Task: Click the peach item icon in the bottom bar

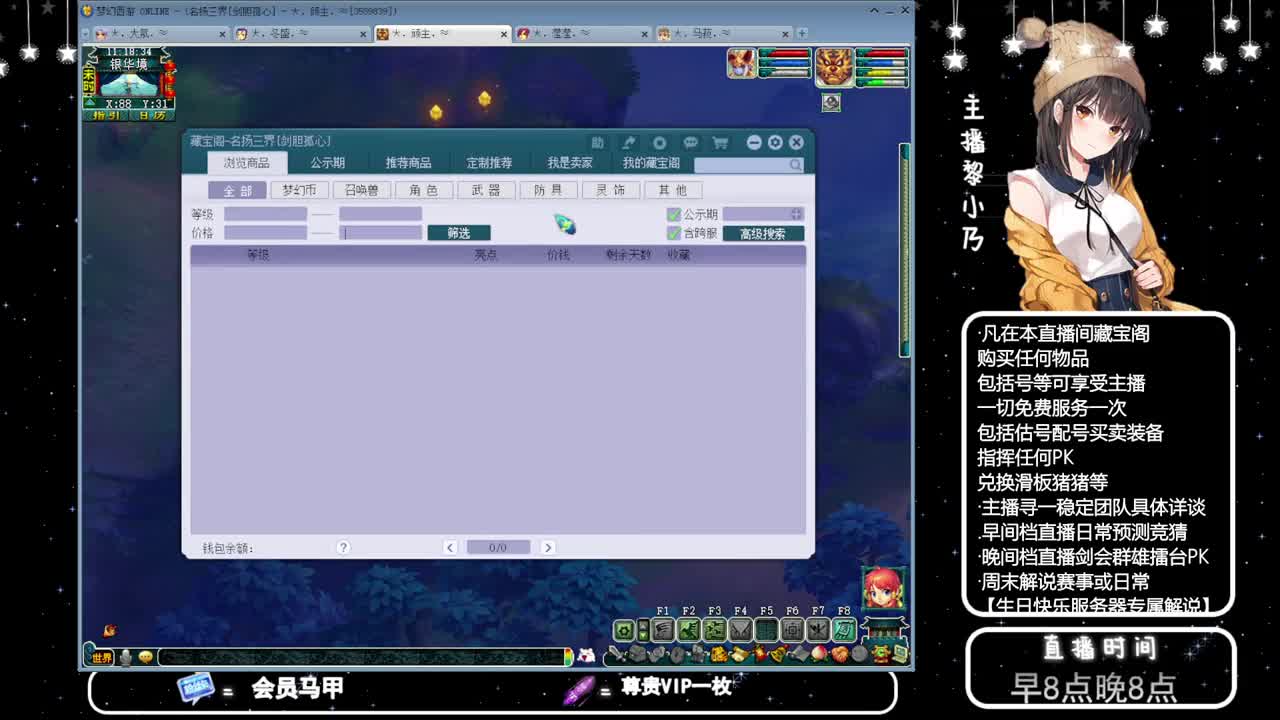Action: coord(819,653)
